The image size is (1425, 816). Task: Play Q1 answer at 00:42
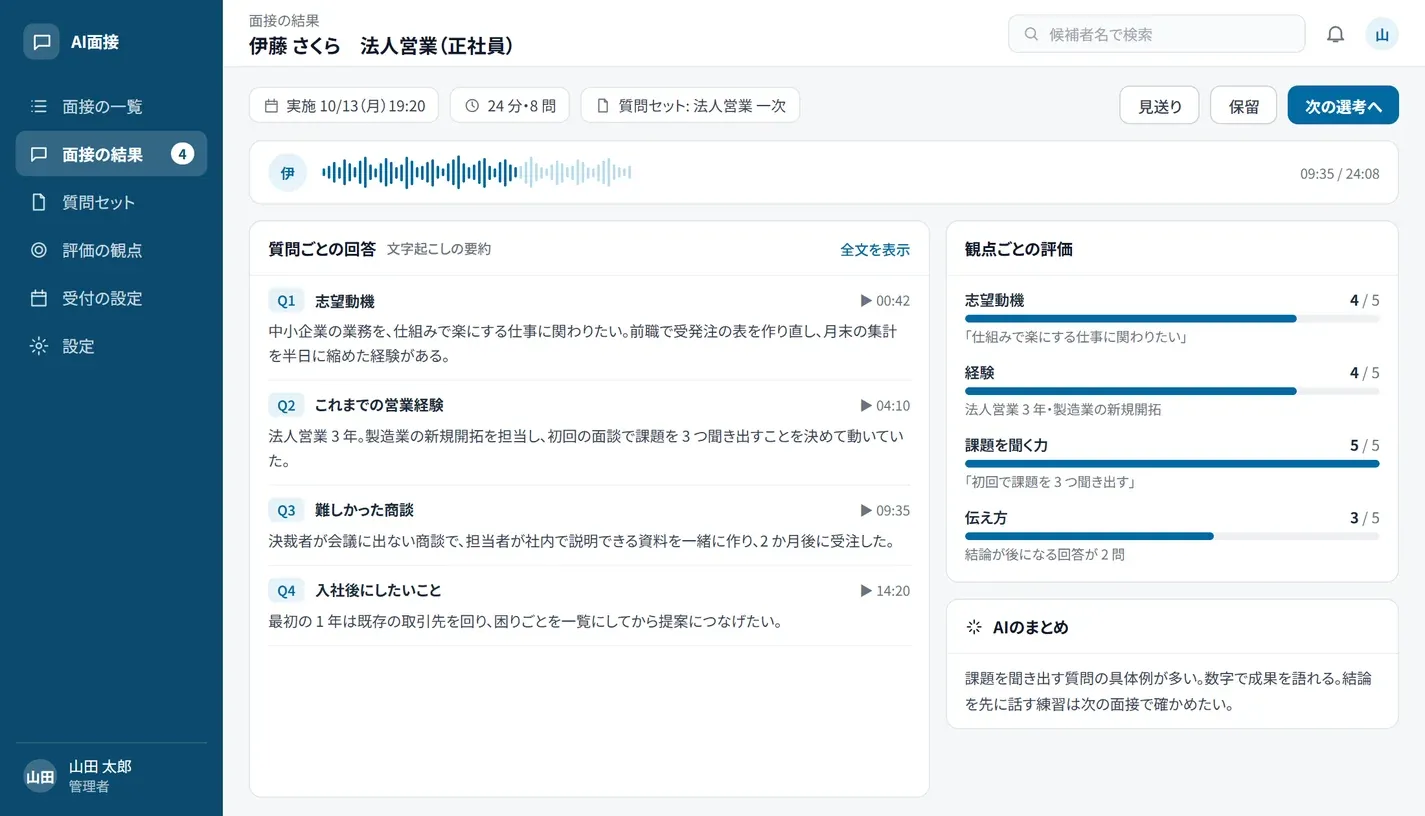[x=885, y=301]
